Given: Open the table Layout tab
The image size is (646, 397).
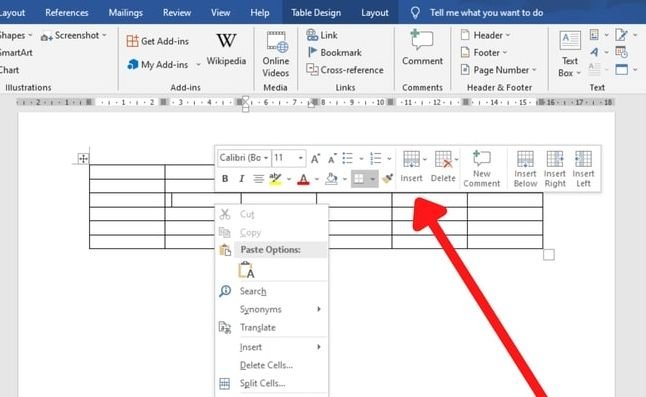Looking at the screenshot, I should 375,13.
